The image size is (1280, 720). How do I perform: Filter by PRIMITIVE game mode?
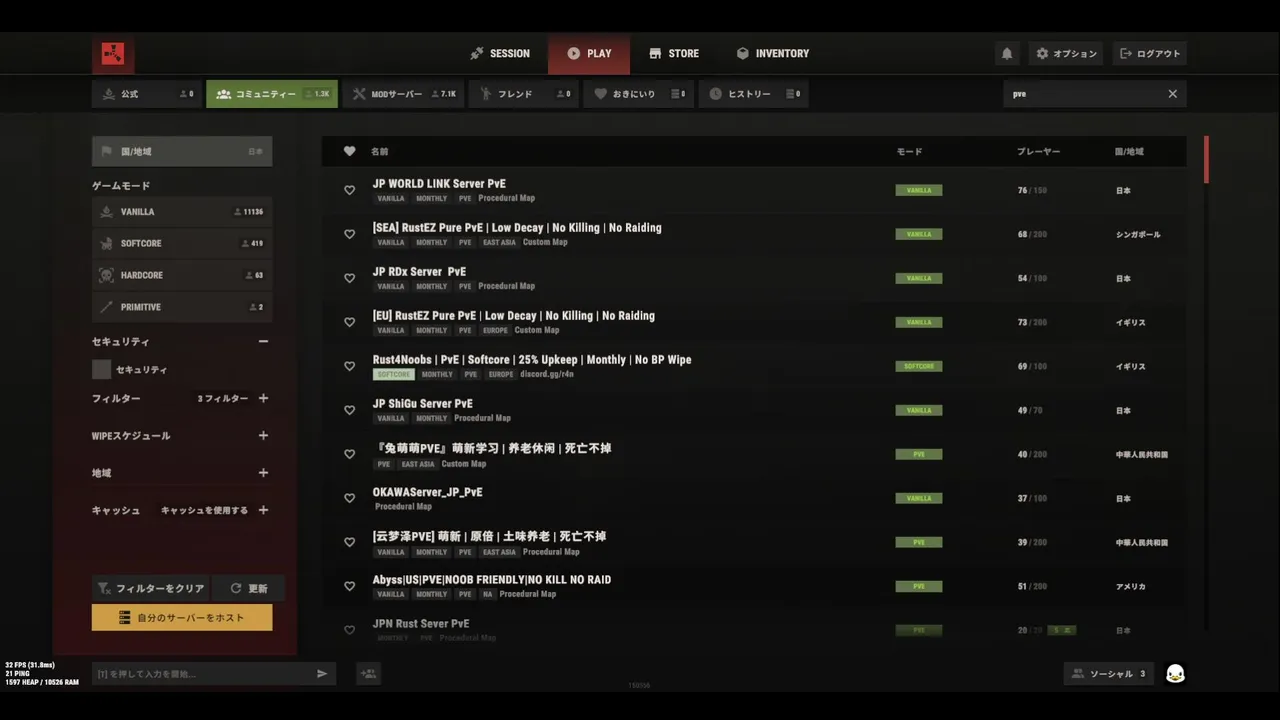182,307
